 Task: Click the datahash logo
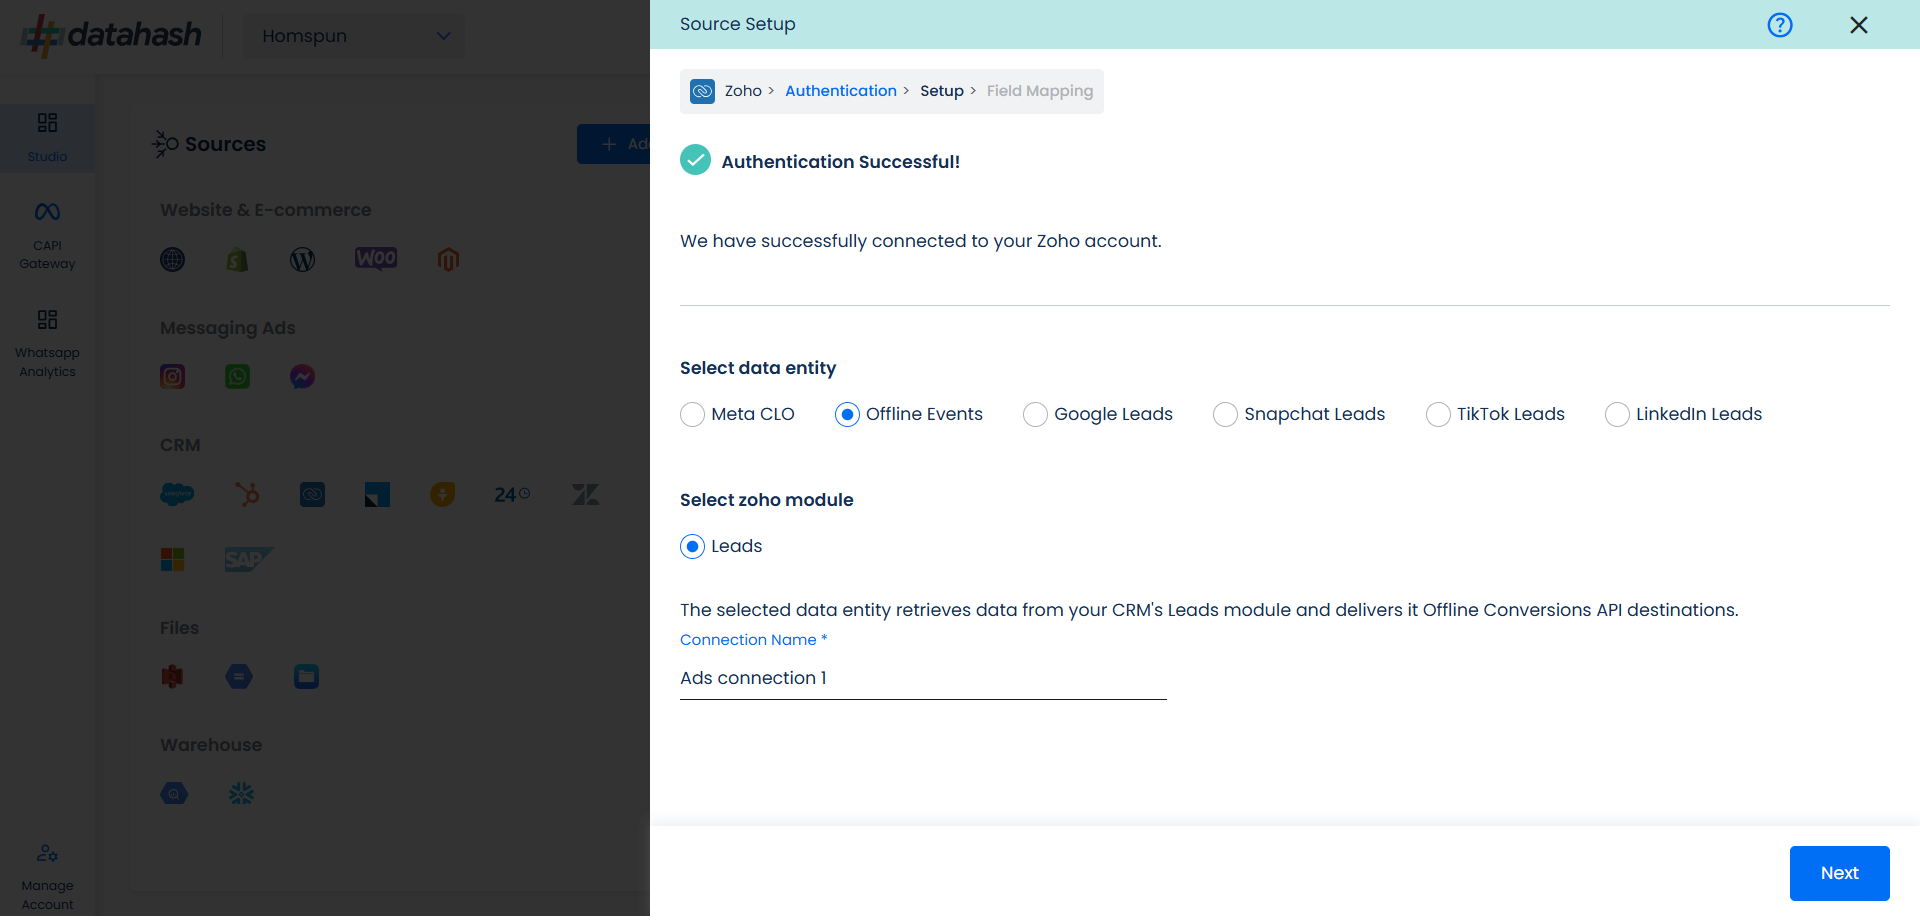click(x=112, y=35)
